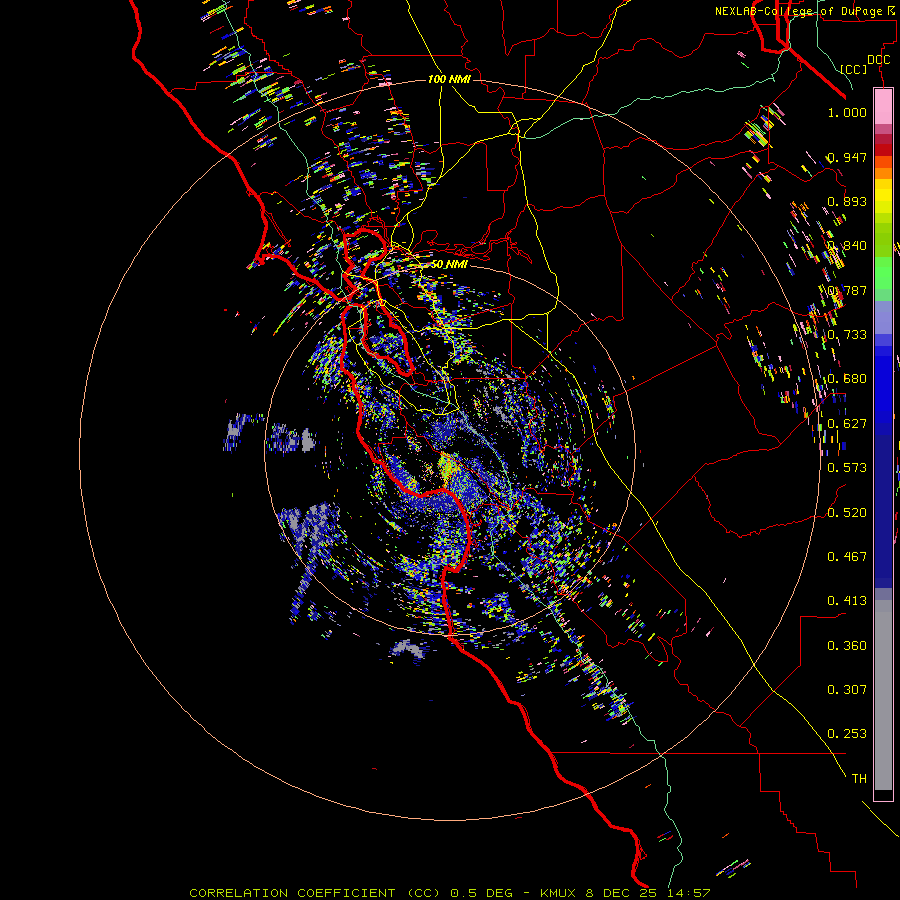This screenshot has height=900, width=900.
Task: Click the DCC label above the color bar
Action: (x=879, y=60)
